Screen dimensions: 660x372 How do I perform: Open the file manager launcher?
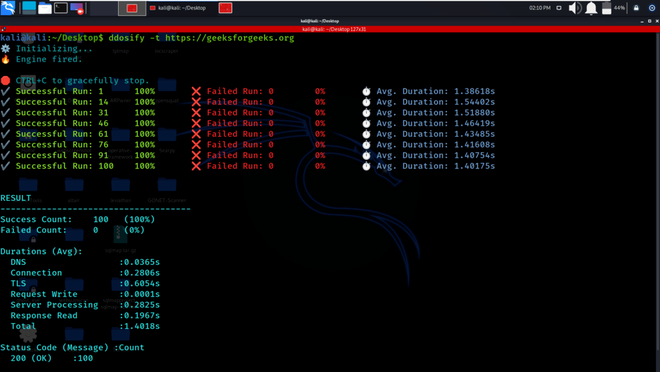tap(45, 8)
